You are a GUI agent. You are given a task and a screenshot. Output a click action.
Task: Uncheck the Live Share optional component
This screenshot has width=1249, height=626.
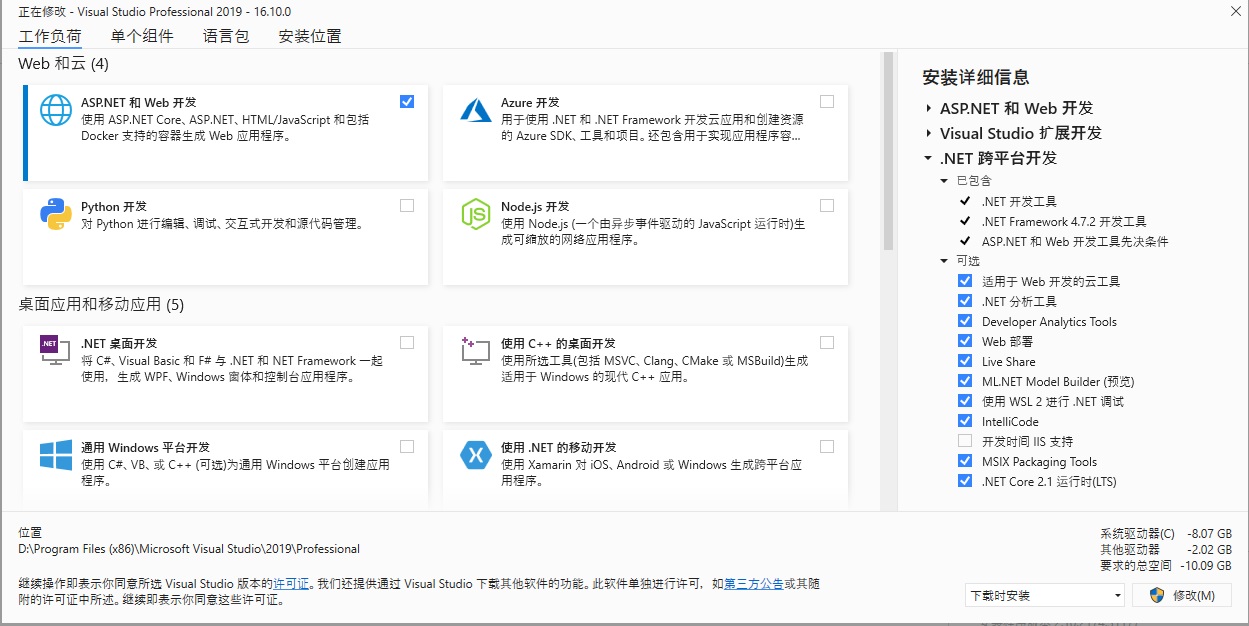pos(965,361)
